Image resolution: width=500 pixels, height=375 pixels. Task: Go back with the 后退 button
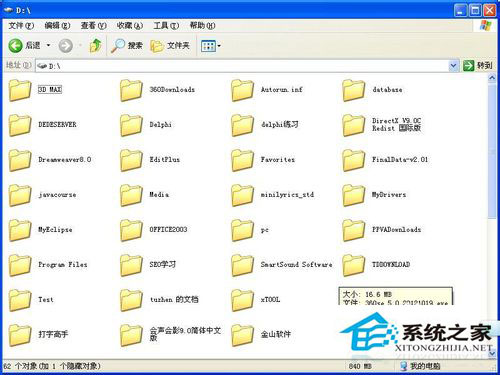(24, 45)
